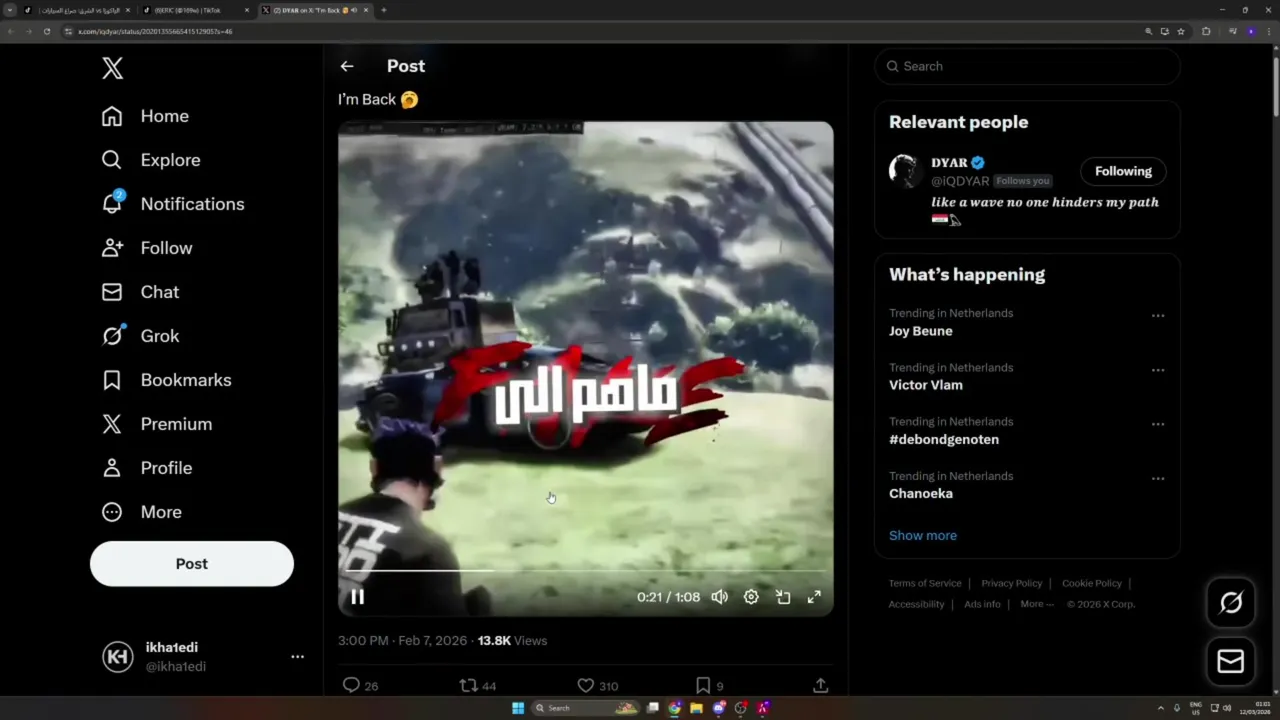Open options for the Victor Vlam trend
The width and height of the screenshot is (1280, 720).
(1158, 370)
